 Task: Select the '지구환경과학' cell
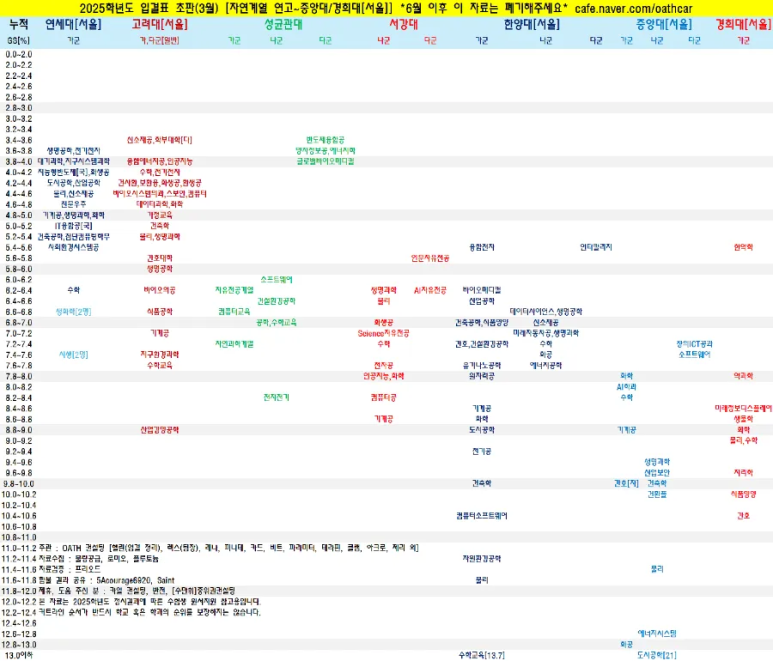point(160,354)
